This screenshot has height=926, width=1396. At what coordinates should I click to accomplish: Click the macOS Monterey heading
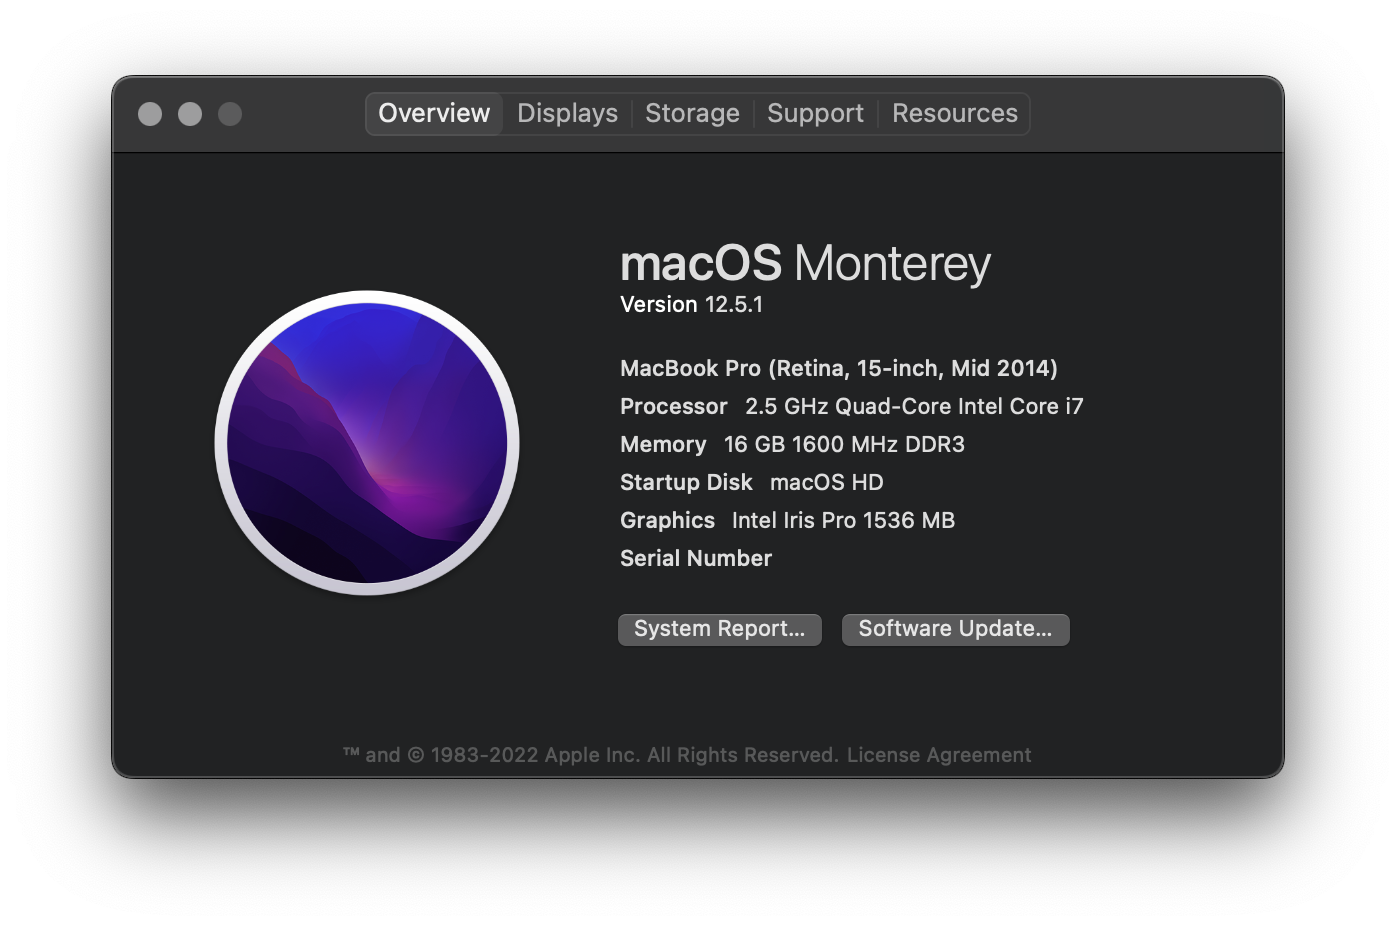pos(805,264)
